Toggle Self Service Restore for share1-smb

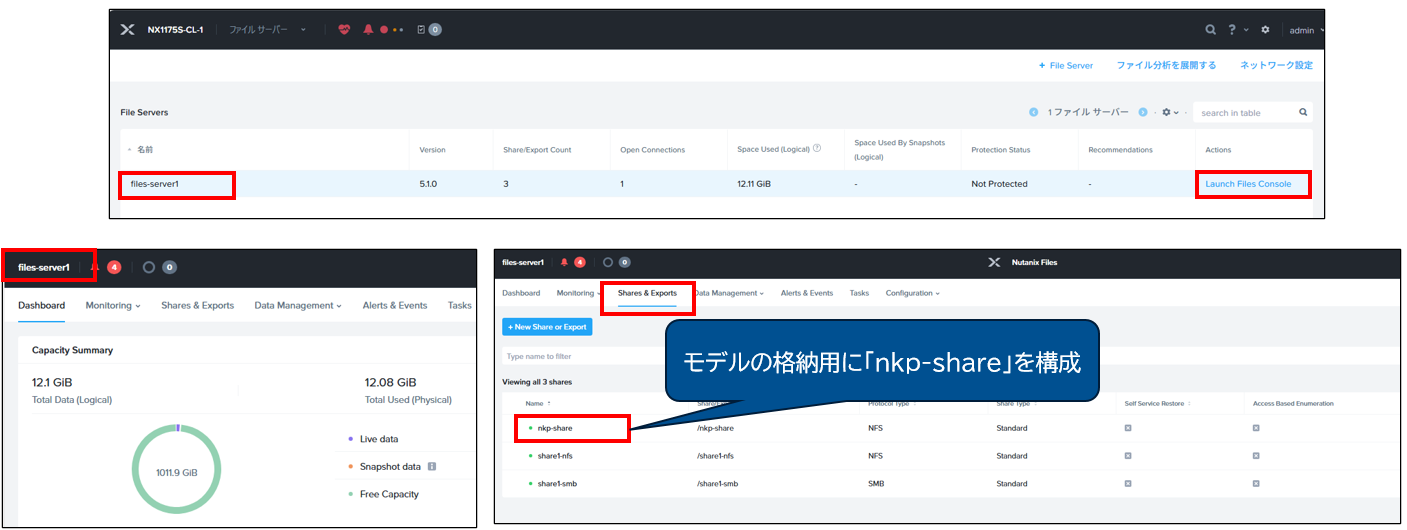point(1128,484)
